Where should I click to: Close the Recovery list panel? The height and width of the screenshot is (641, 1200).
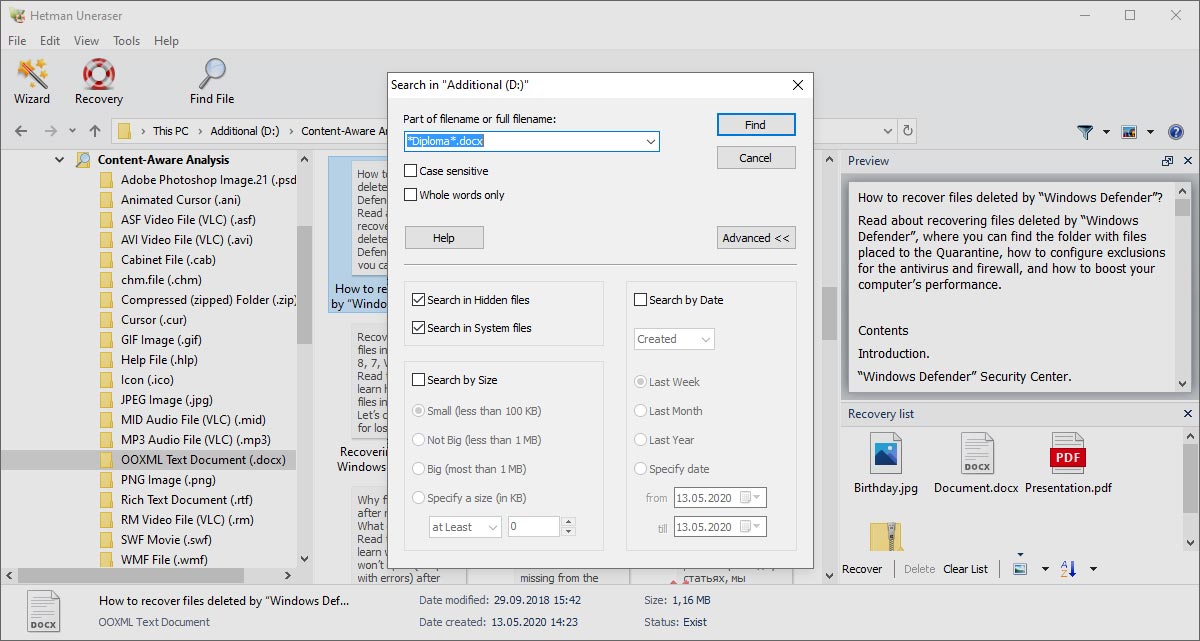1188,414
